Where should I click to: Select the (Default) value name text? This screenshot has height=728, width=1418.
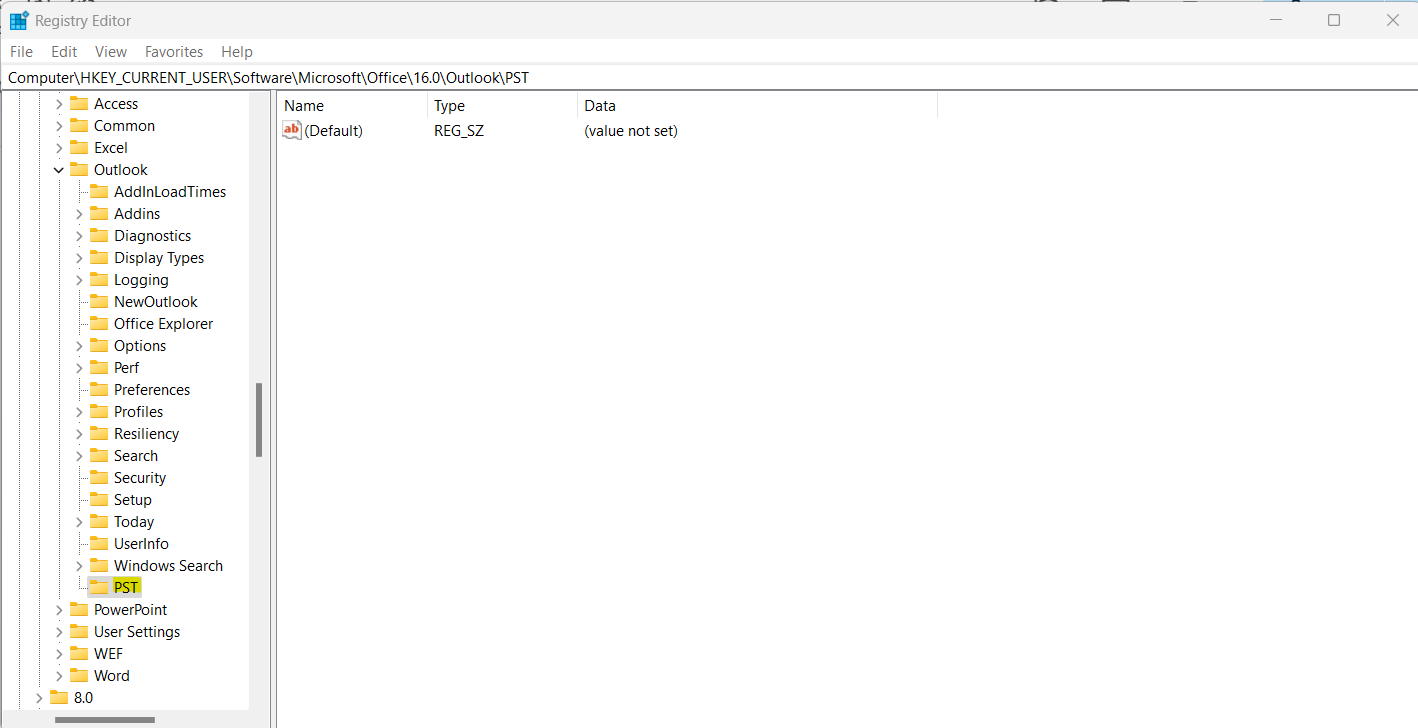tap(333, 130)
